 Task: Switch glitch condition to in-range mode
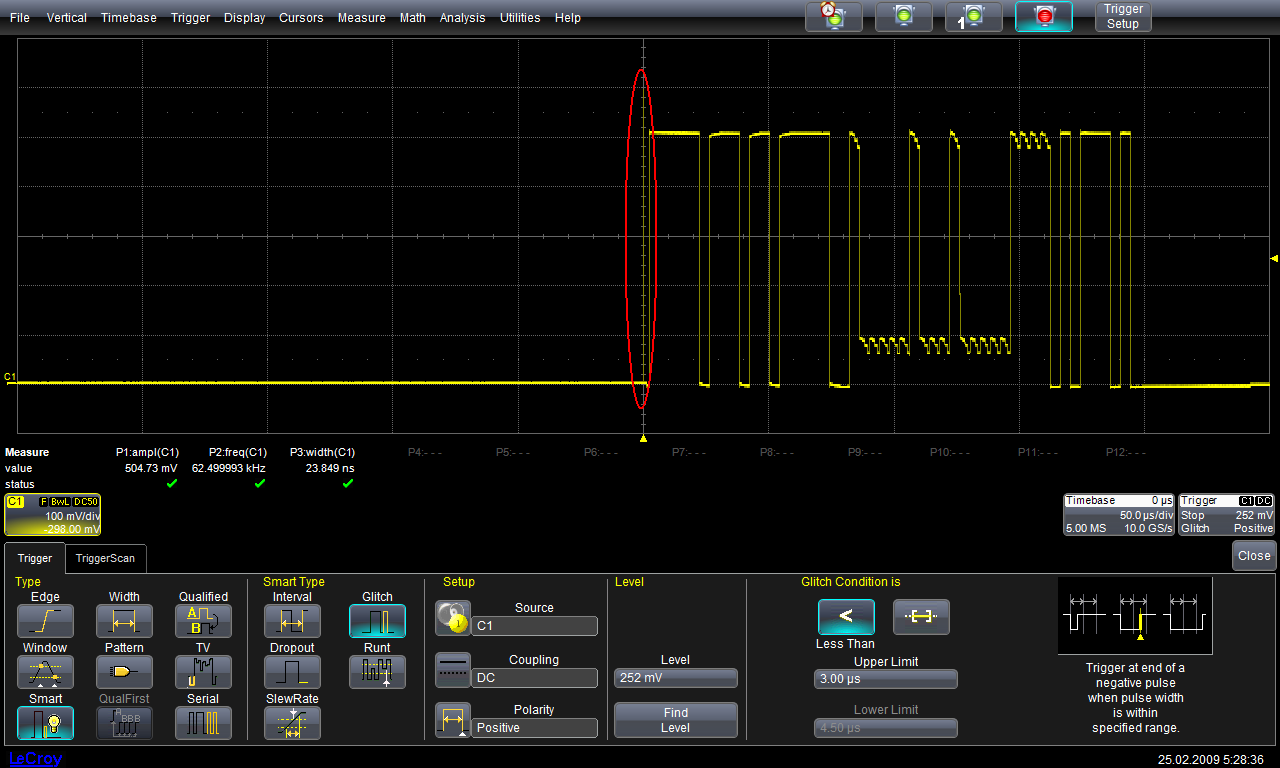pyautogui.click(x=921, y=617)
